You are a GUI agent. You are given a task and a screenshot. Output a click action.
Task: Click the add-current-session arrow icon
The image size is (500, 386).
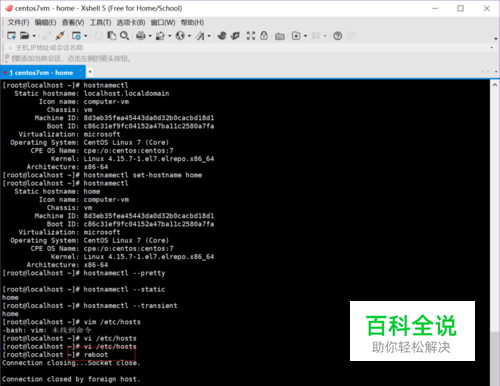tap(7, 58)
